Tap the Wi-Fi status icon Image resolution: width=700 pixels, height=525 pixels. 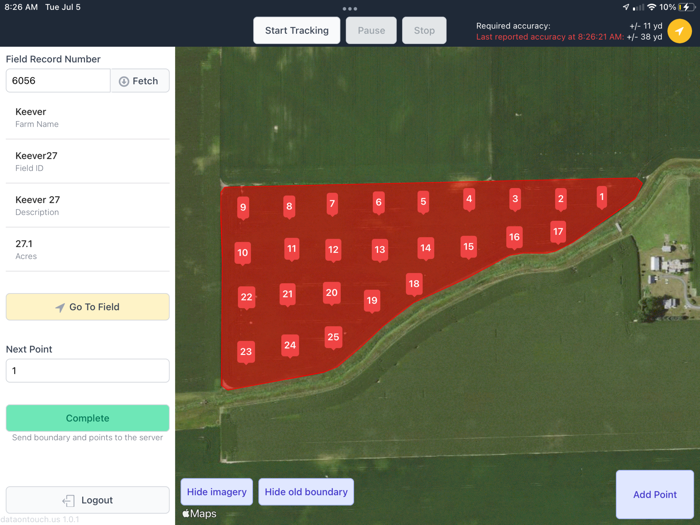652,7
